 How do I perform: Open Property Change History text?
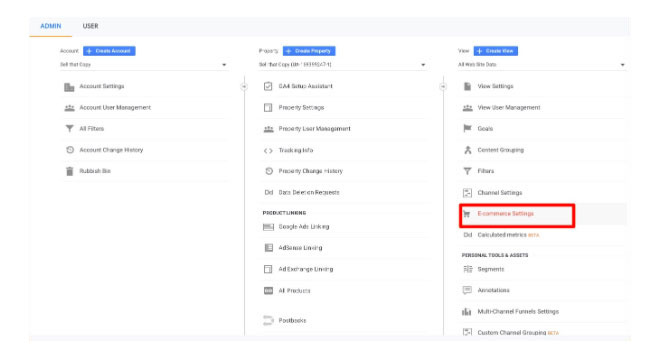(x=310, y=171)
